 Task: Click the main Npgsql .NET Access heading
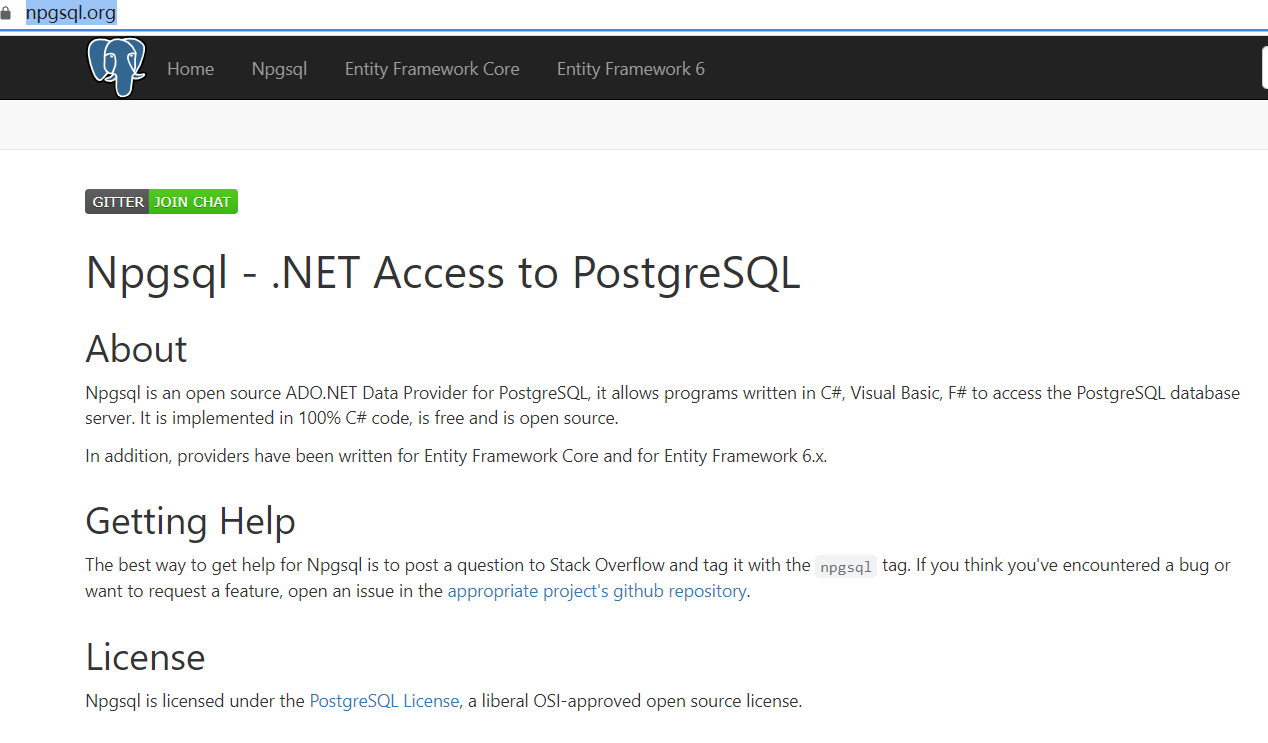pos(443,273)
